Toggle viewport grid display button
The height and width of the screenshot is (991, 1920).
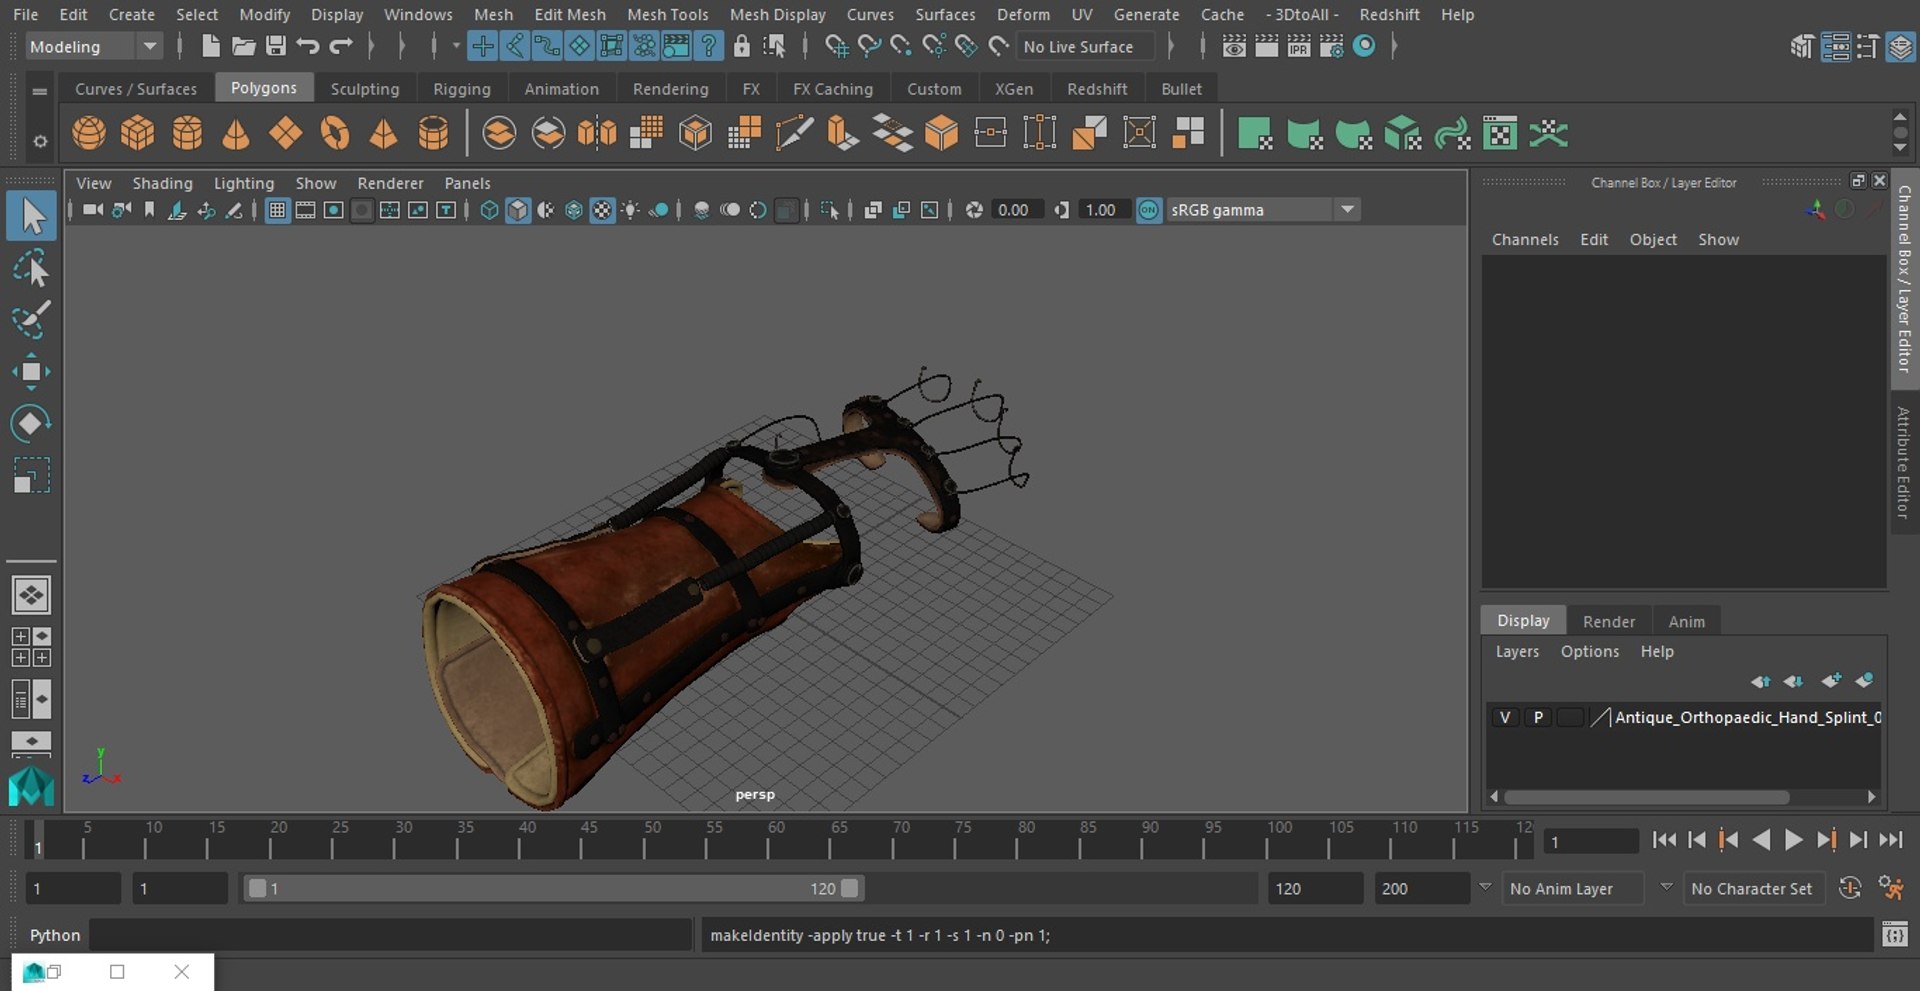pyautogui.click(x=277, y=210)
